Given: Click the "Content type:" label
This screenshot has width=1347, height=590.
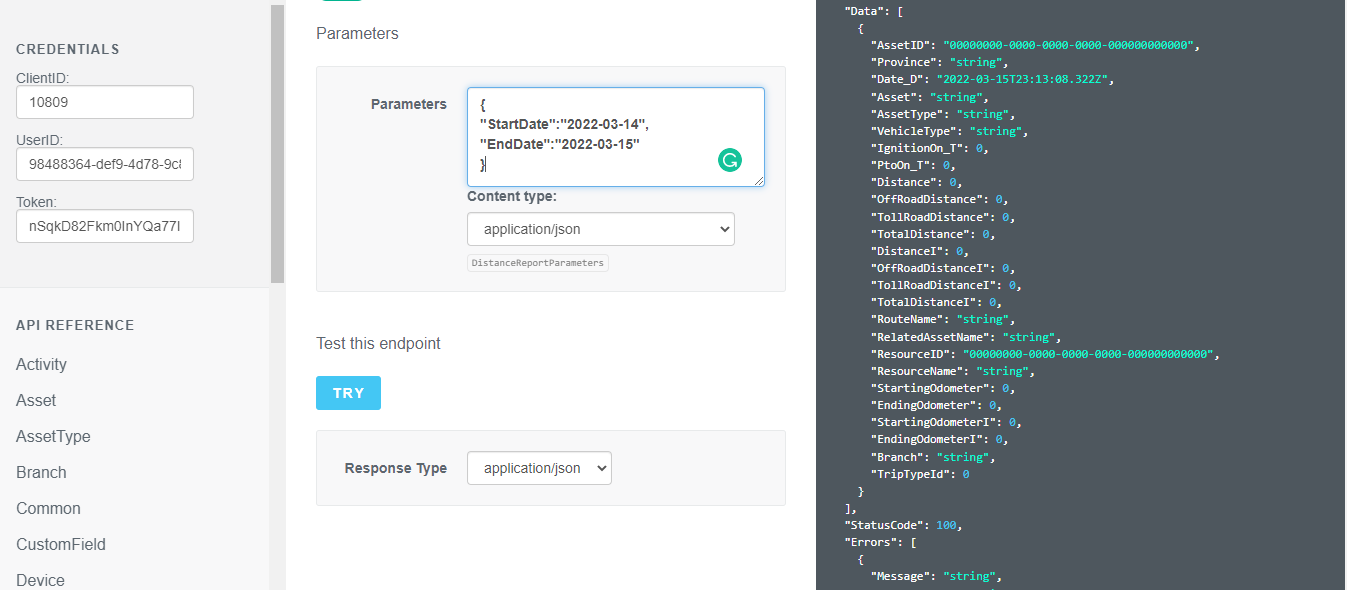Looking at the screenshot, I should click(512, 196).
